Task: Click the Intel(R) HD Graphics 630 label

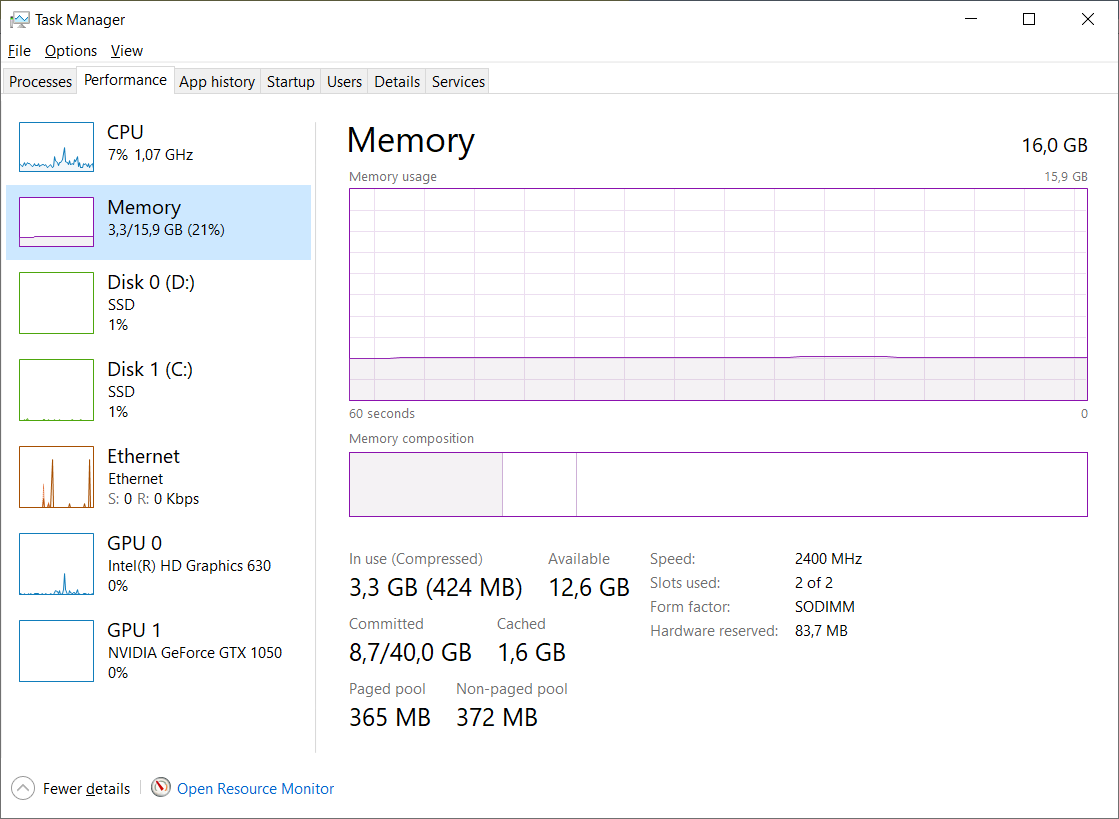Action: 189,566
